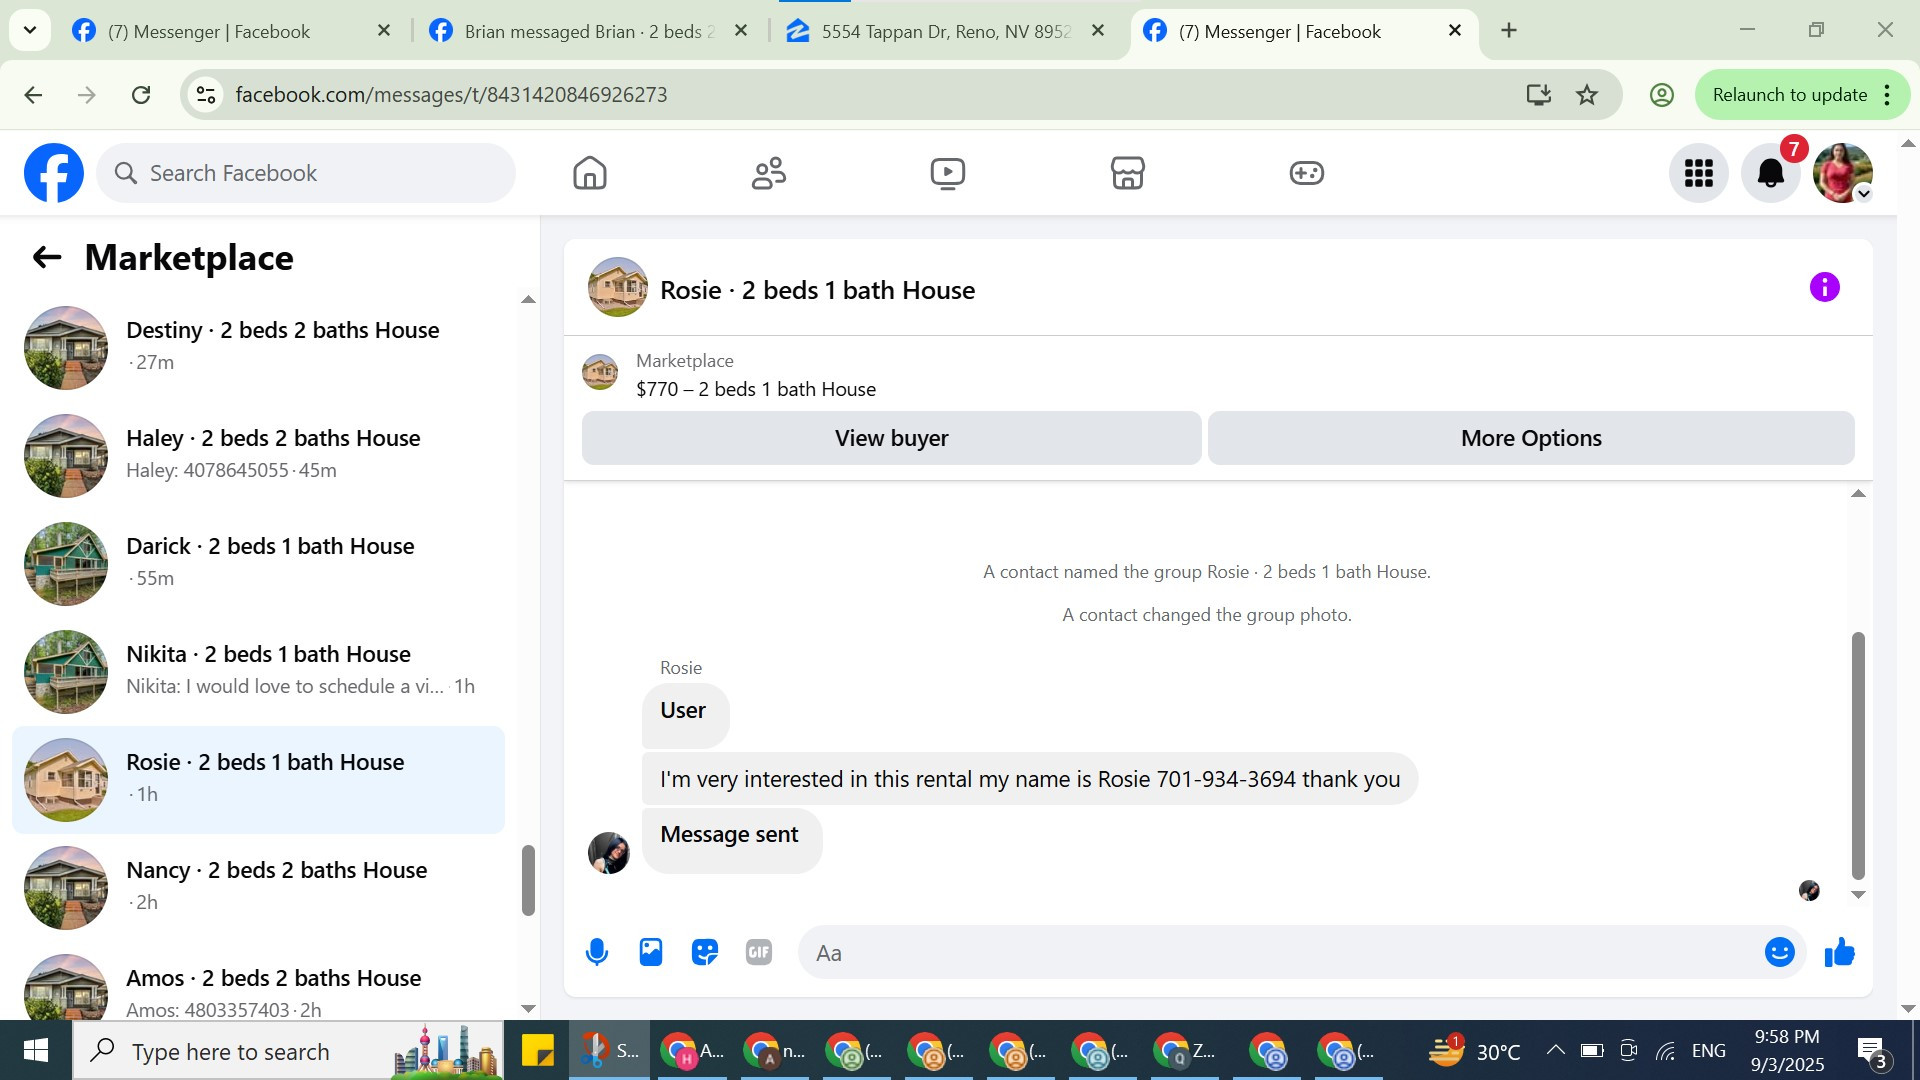The height and width of the screenshot is (1080, 1920).
Task: Click the back arrow beside Marketplace
Action: point(47,258)
